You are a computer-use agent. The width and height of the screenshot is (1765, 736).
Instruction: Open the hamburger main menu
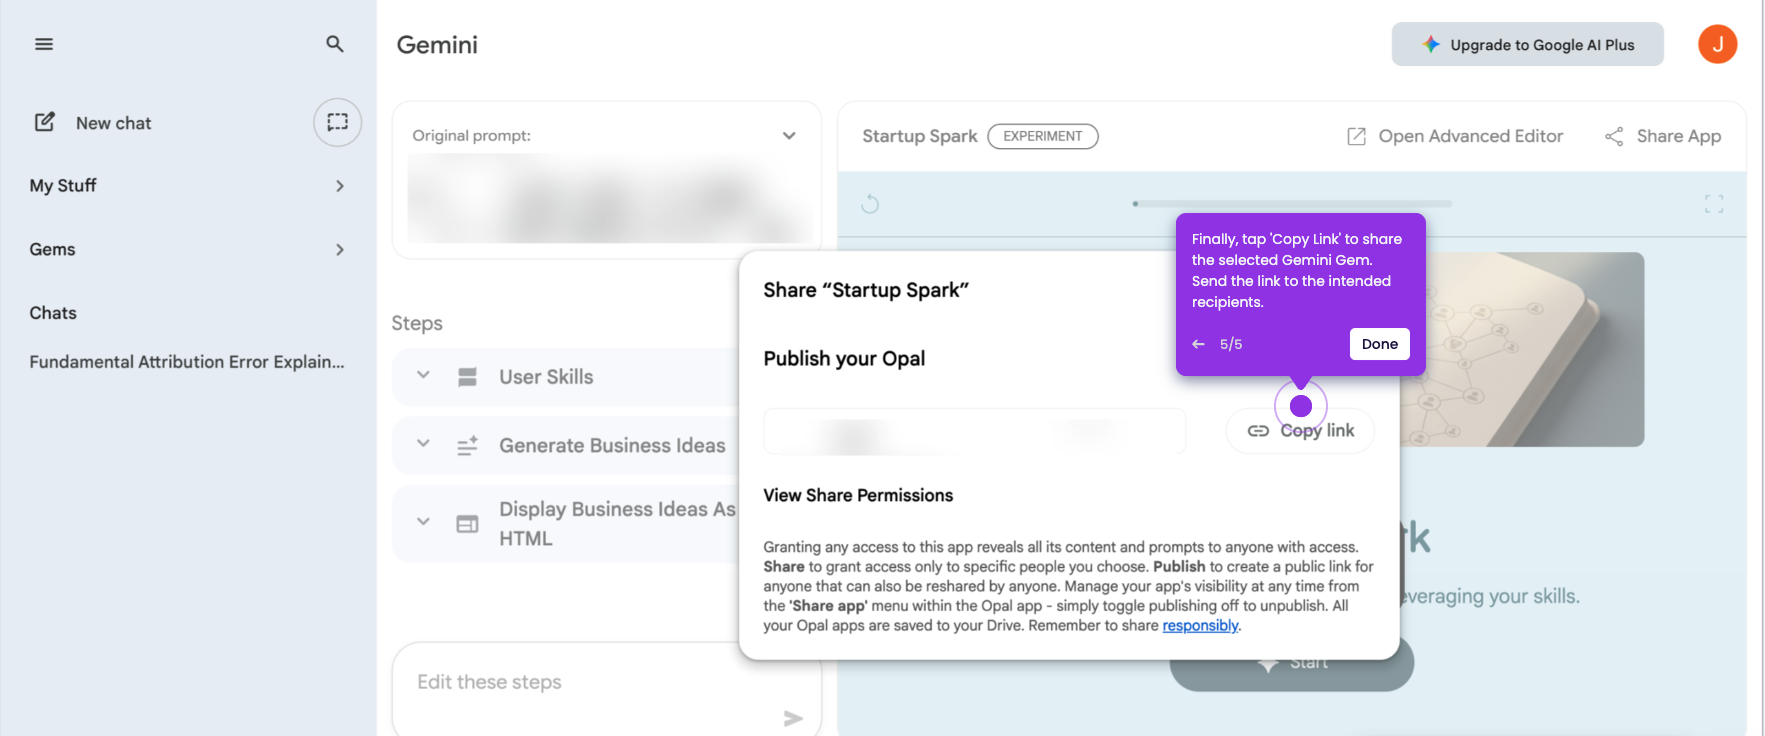pyautogui.click(x=44, y=44)
